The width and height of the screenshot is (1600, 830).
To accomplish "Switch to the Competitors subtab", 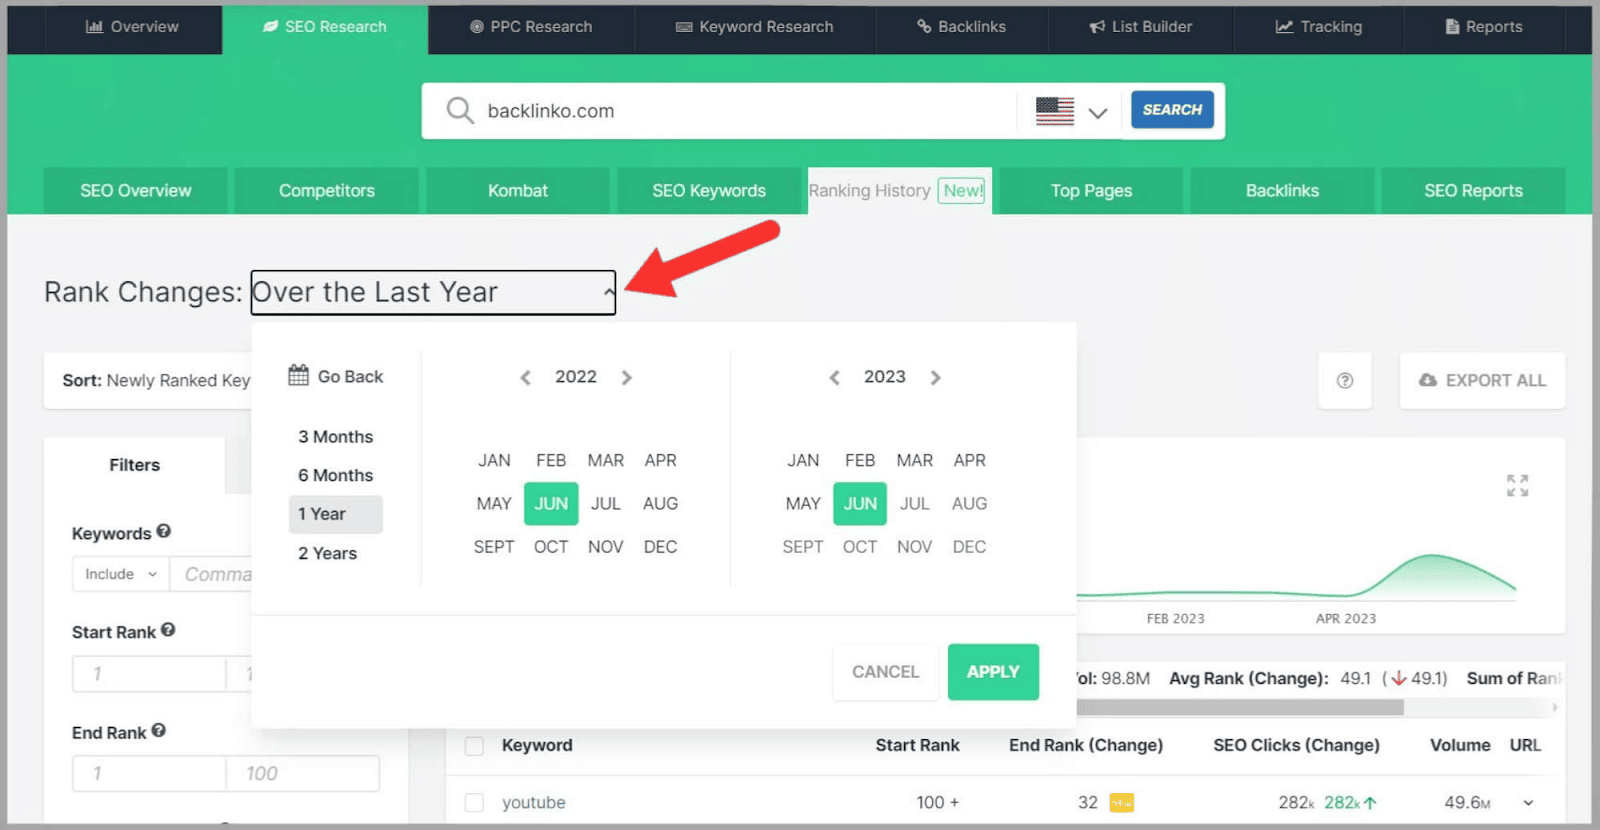I will click(327, 191).
